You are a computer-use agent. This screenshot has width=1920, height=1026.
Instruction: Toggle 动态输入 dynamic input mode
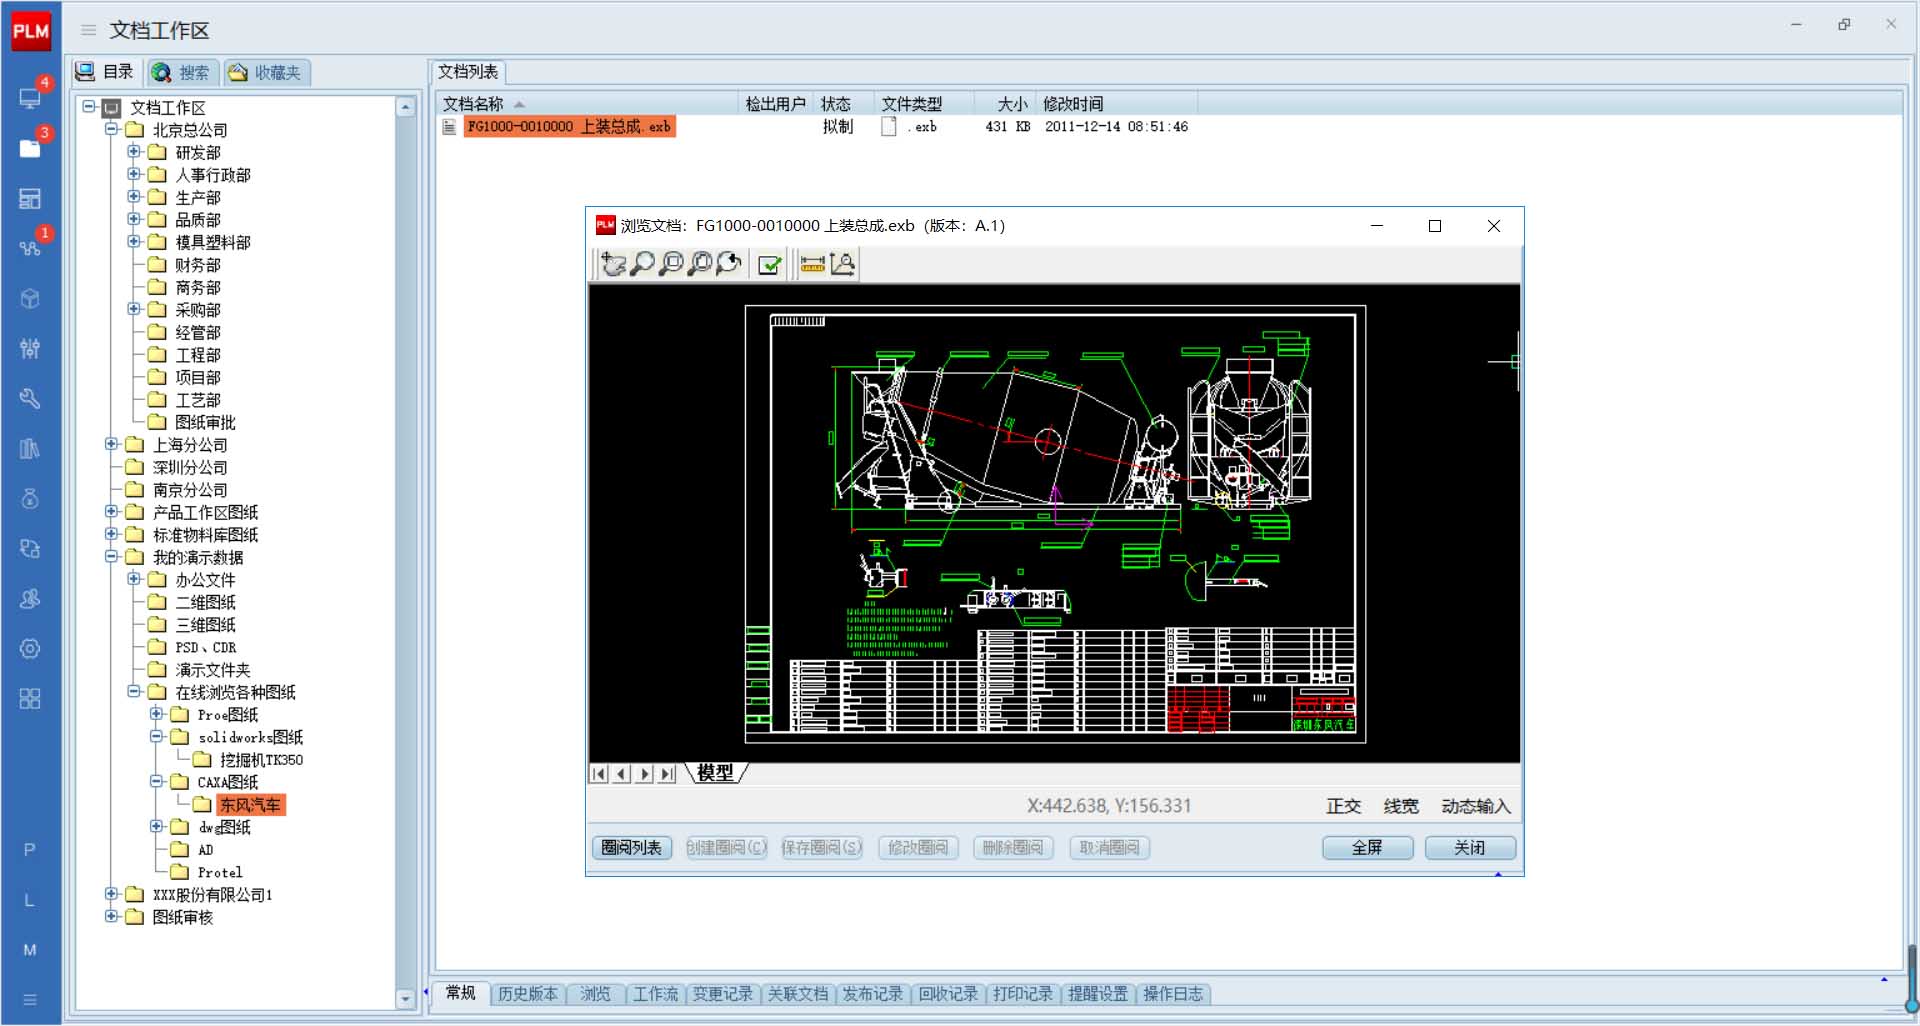[1475, 806]
